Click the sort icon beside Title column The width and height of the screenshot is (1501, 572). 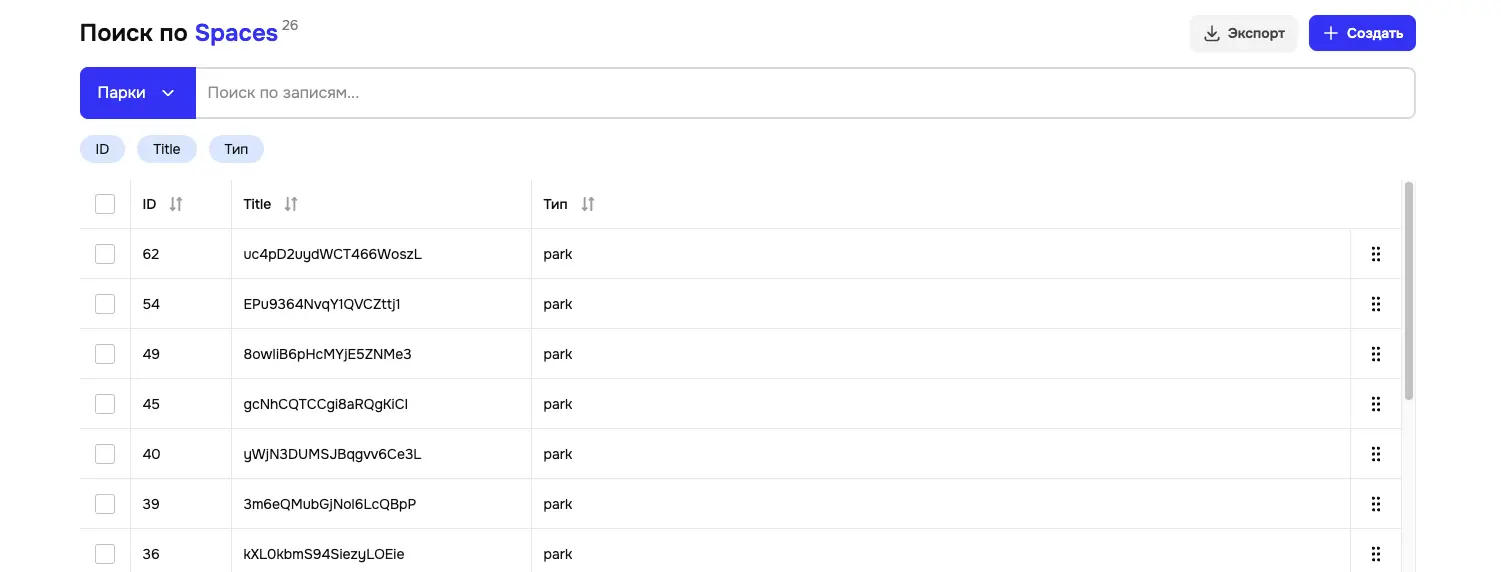tap(291, 204)
